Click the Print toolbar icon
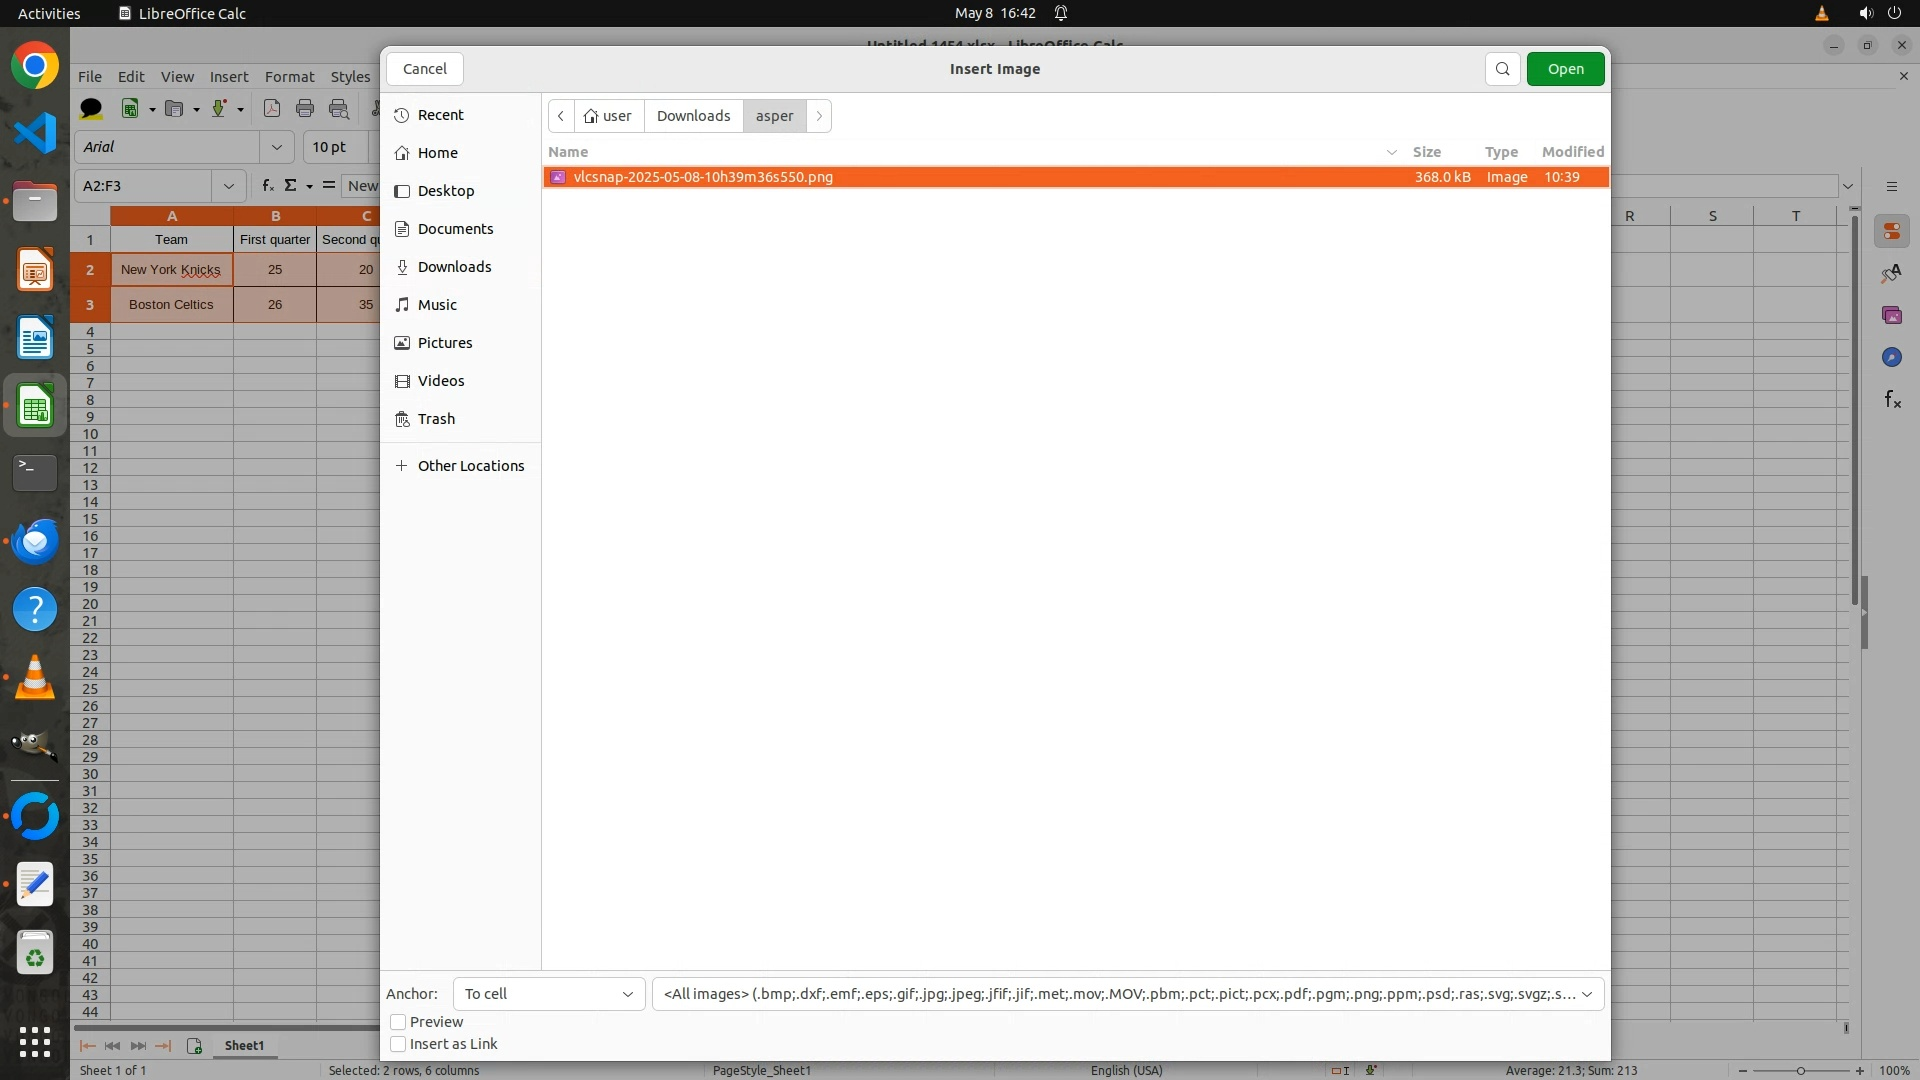The image size is (1920, 1080). 305,109
